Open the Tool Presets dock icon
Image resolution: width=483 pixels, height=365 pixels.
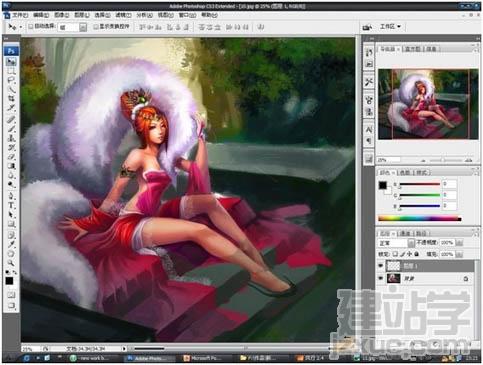pyautogui.click(x=369, y=82)
